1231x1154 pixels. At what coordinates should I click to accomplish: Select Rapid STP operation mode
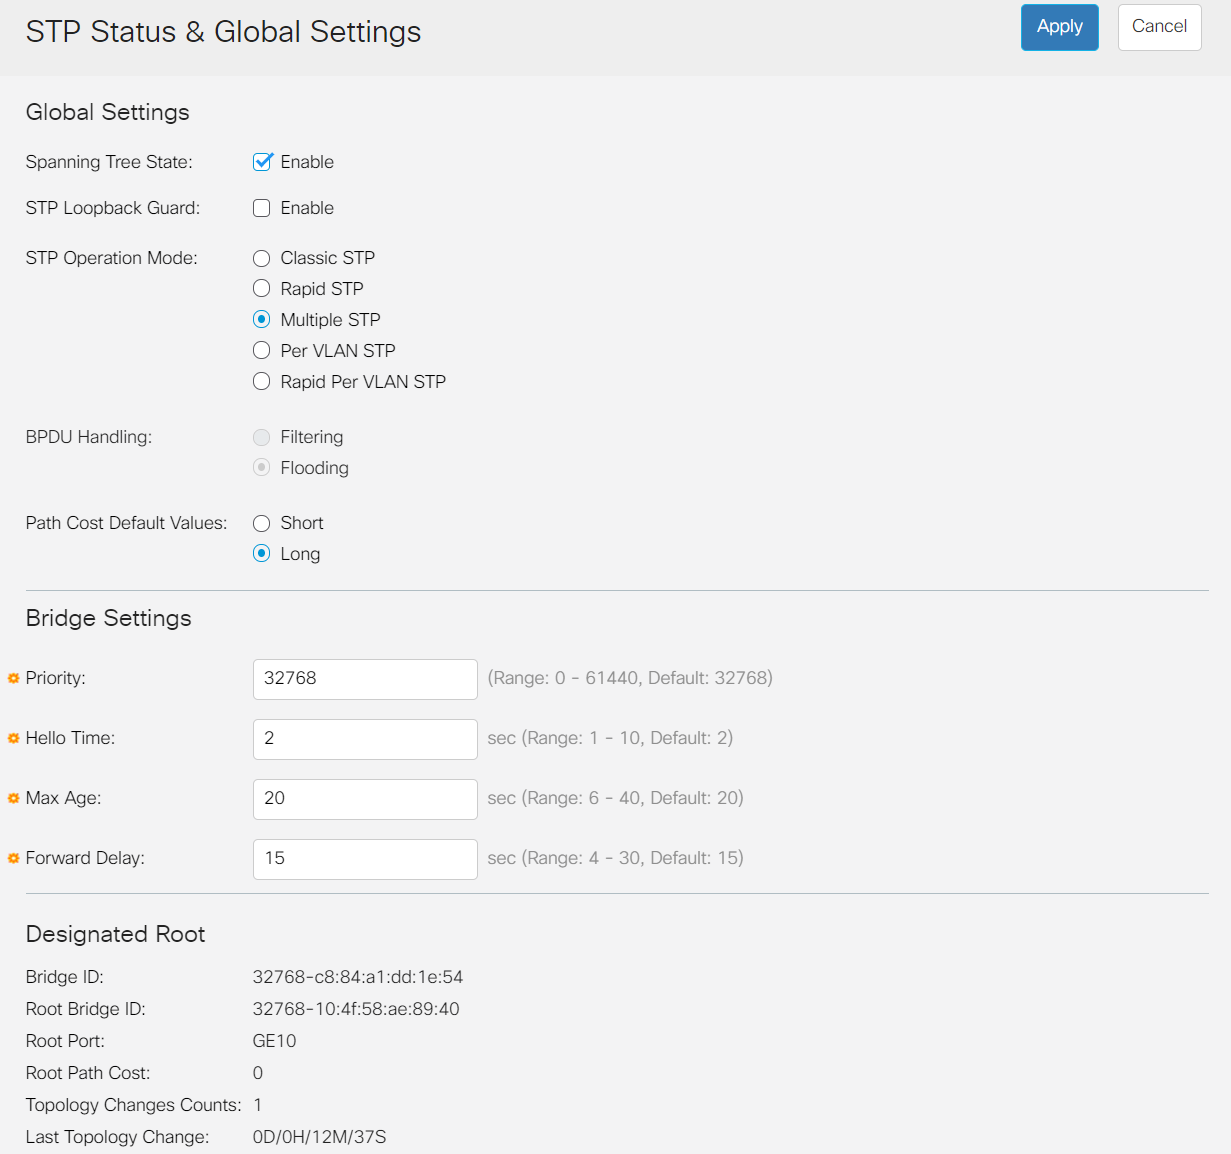point(262,289)
